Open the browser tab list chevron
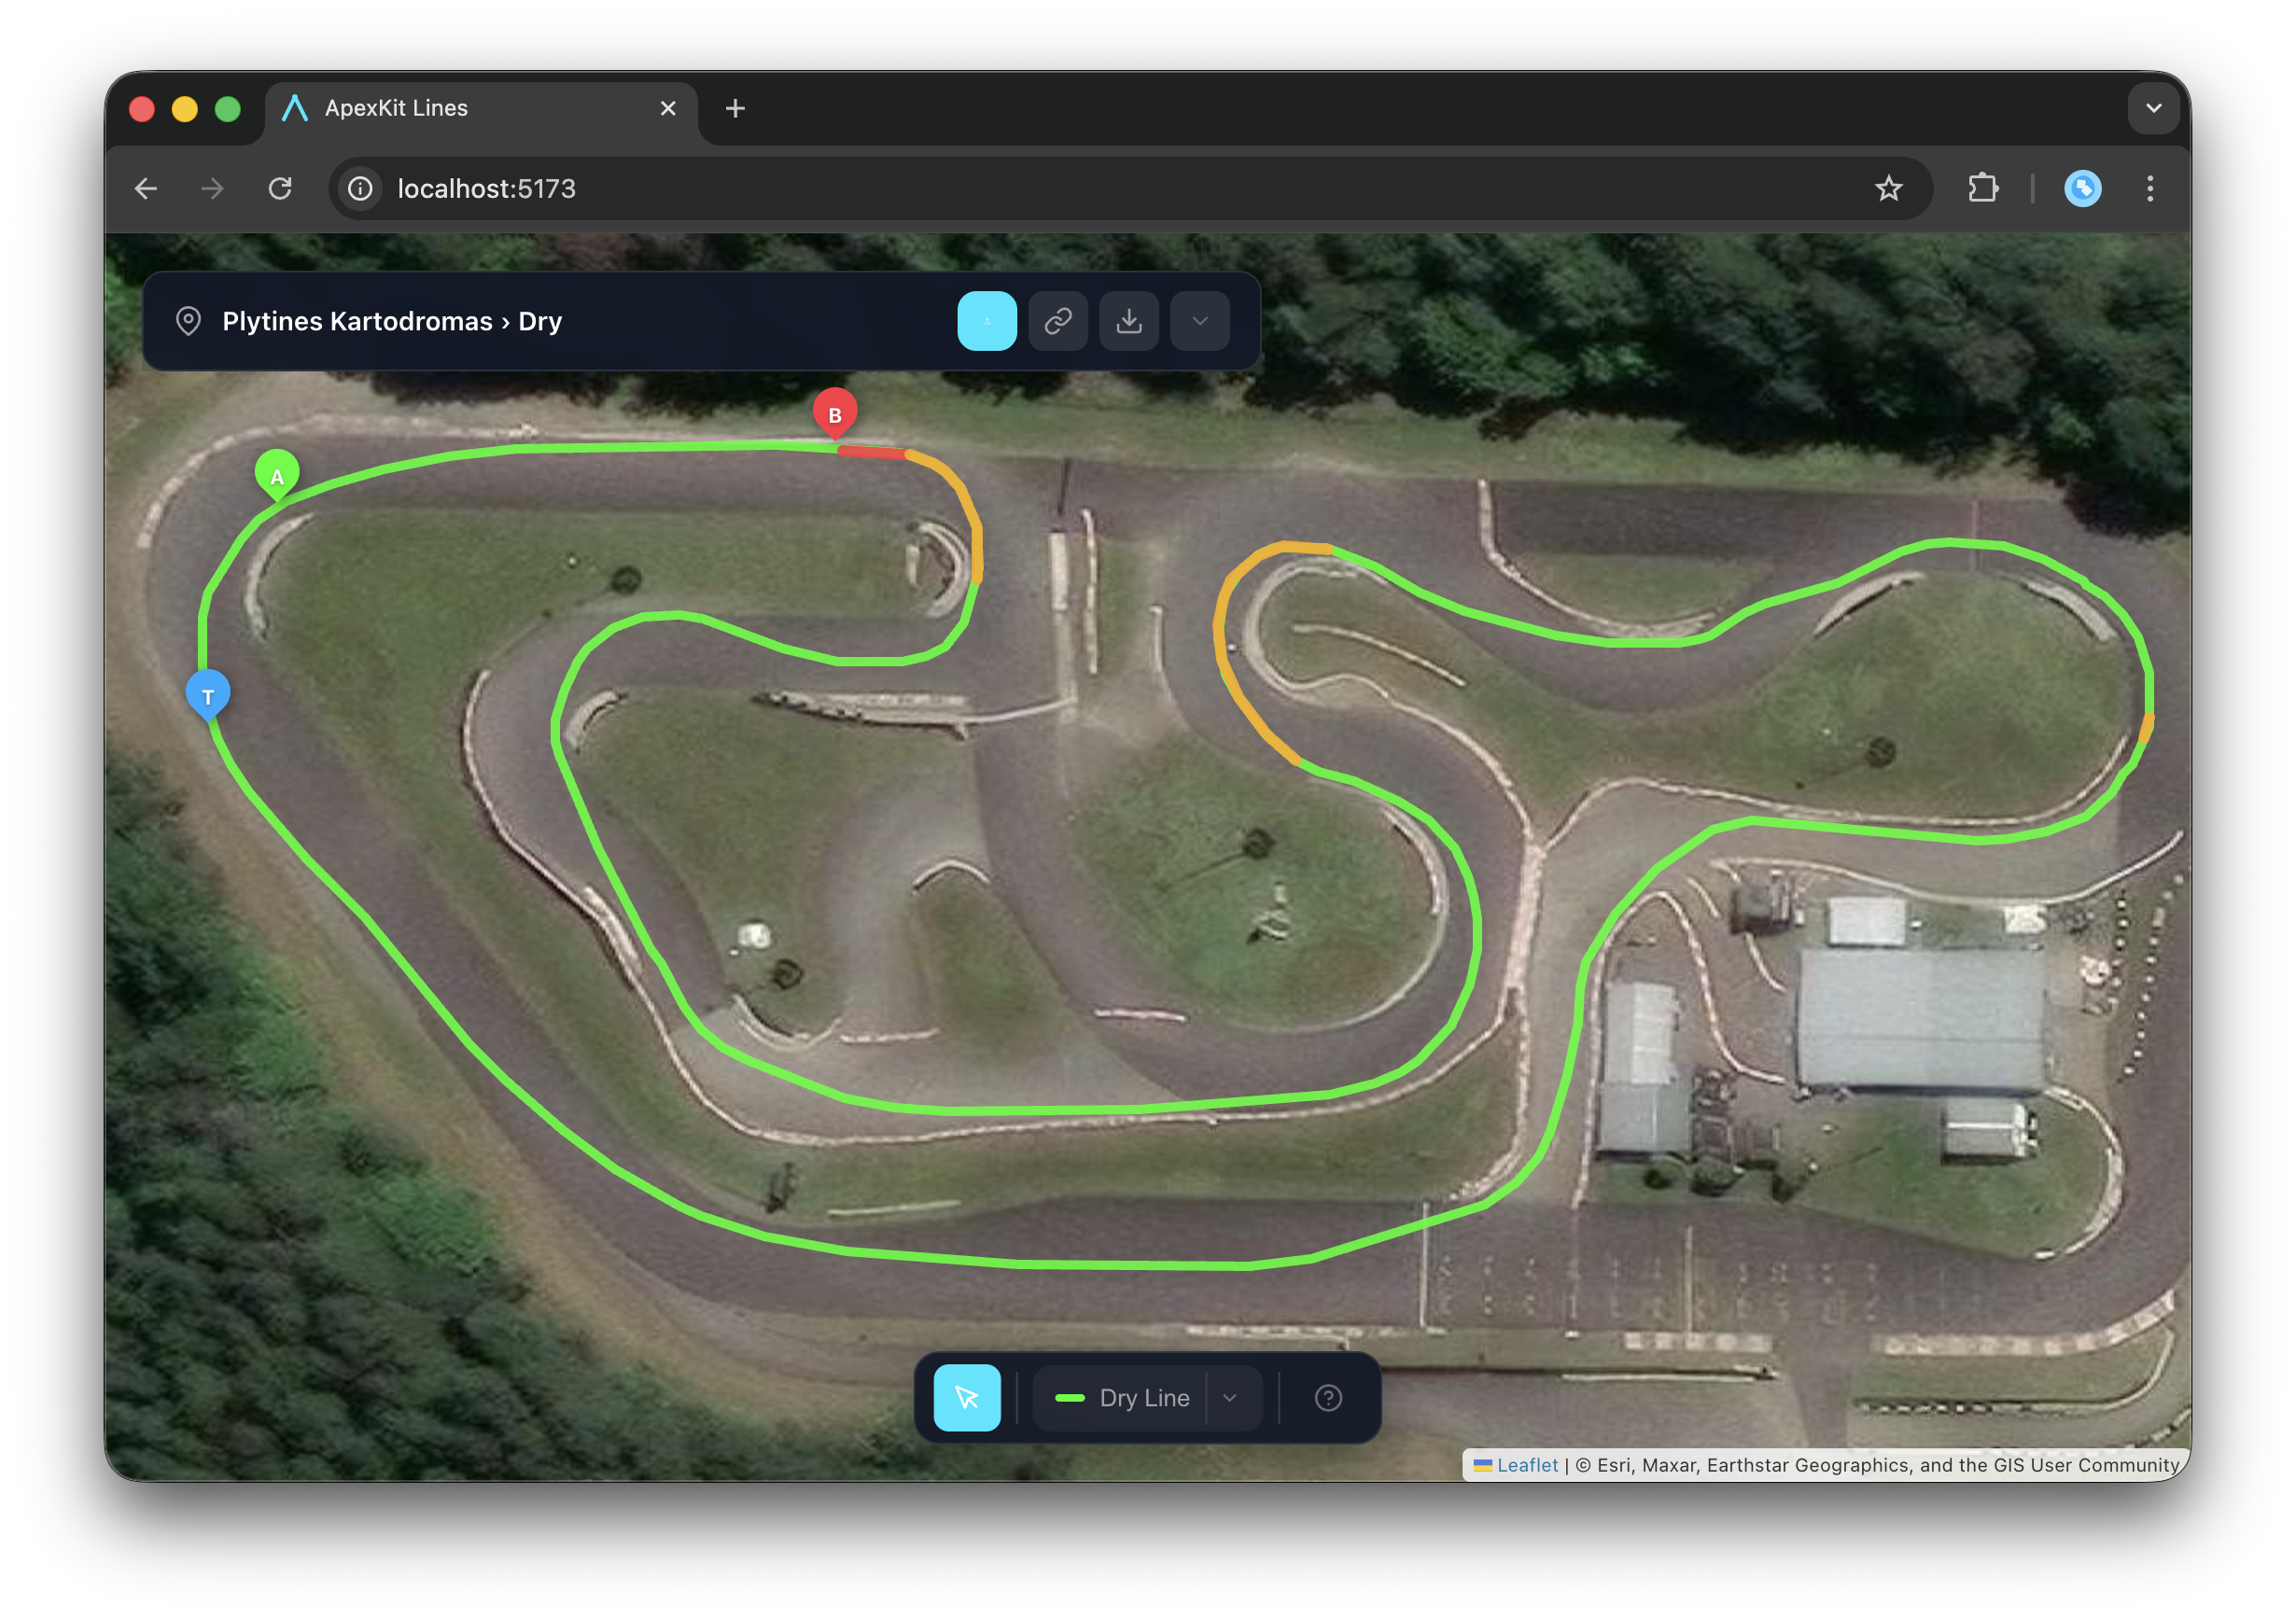This screenshot has width=2296, height=1620. click(x=2154, y=108)
